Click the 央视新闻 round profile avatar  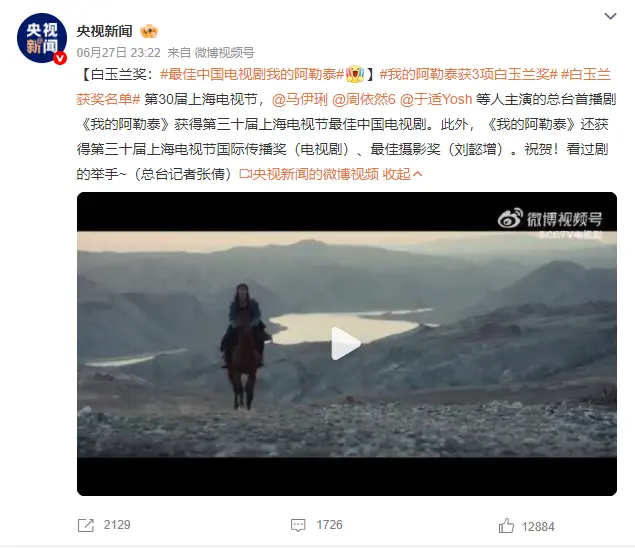[x=42, y=38]
